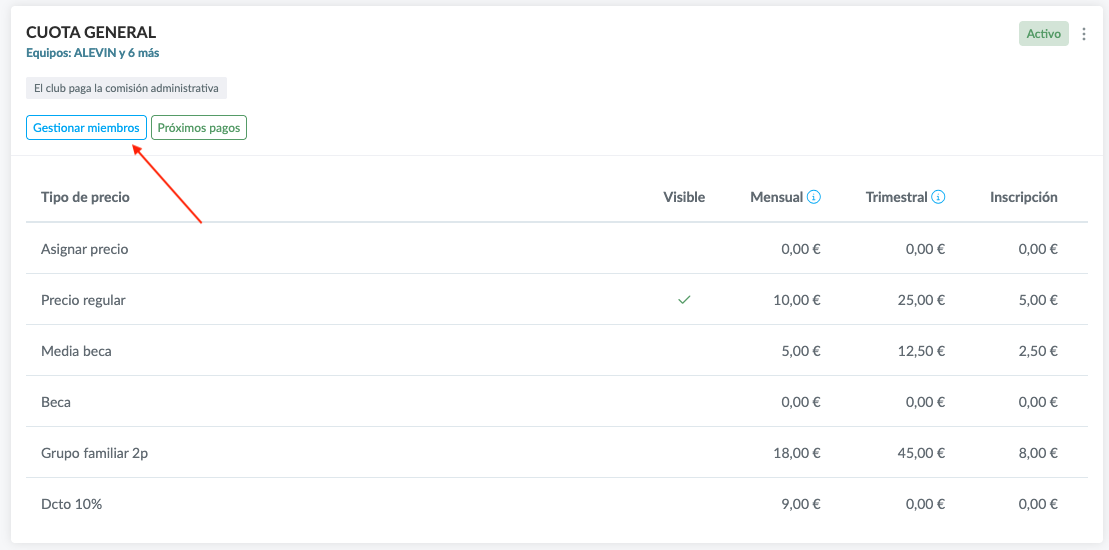Select the Asignar precio row

click(85, 249)
